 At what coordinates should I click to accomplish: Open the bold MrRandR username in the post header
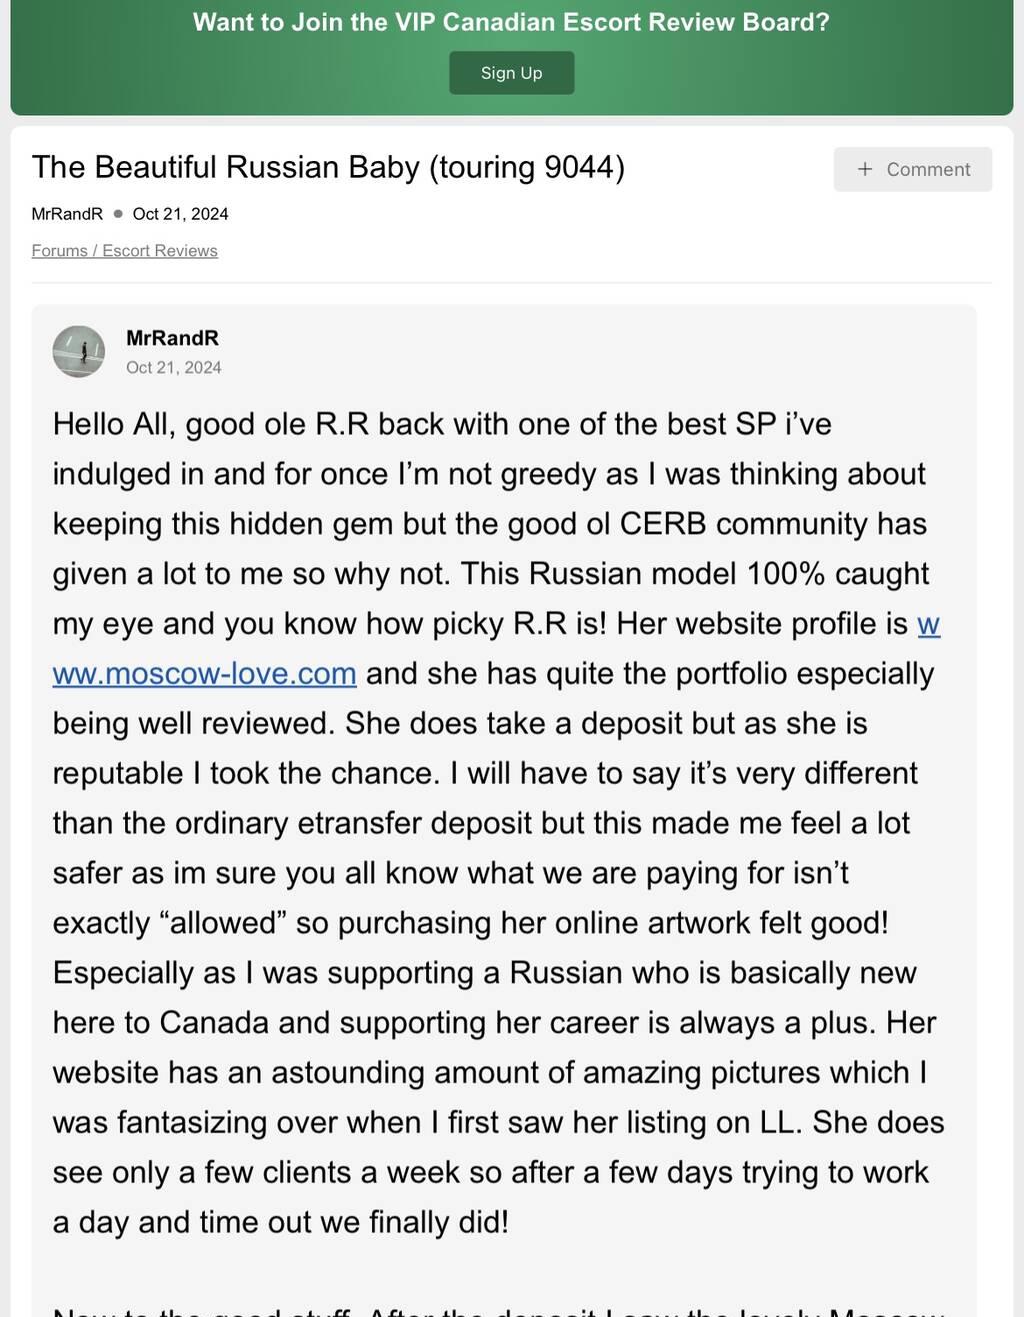tap(172, 338)
